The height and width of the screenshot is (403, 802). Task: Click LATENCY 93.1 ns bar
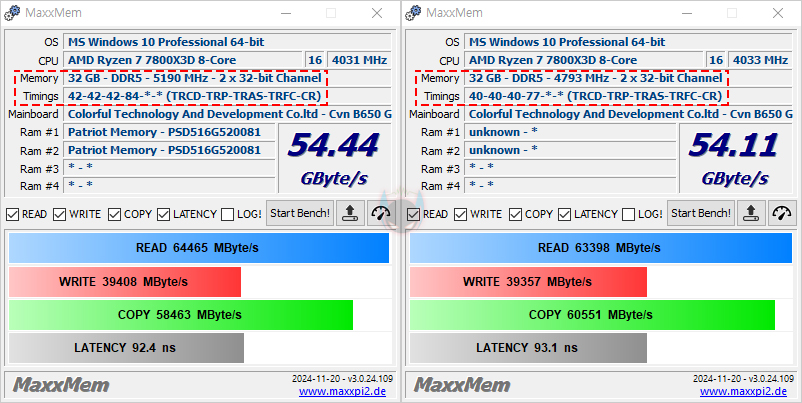528,348
